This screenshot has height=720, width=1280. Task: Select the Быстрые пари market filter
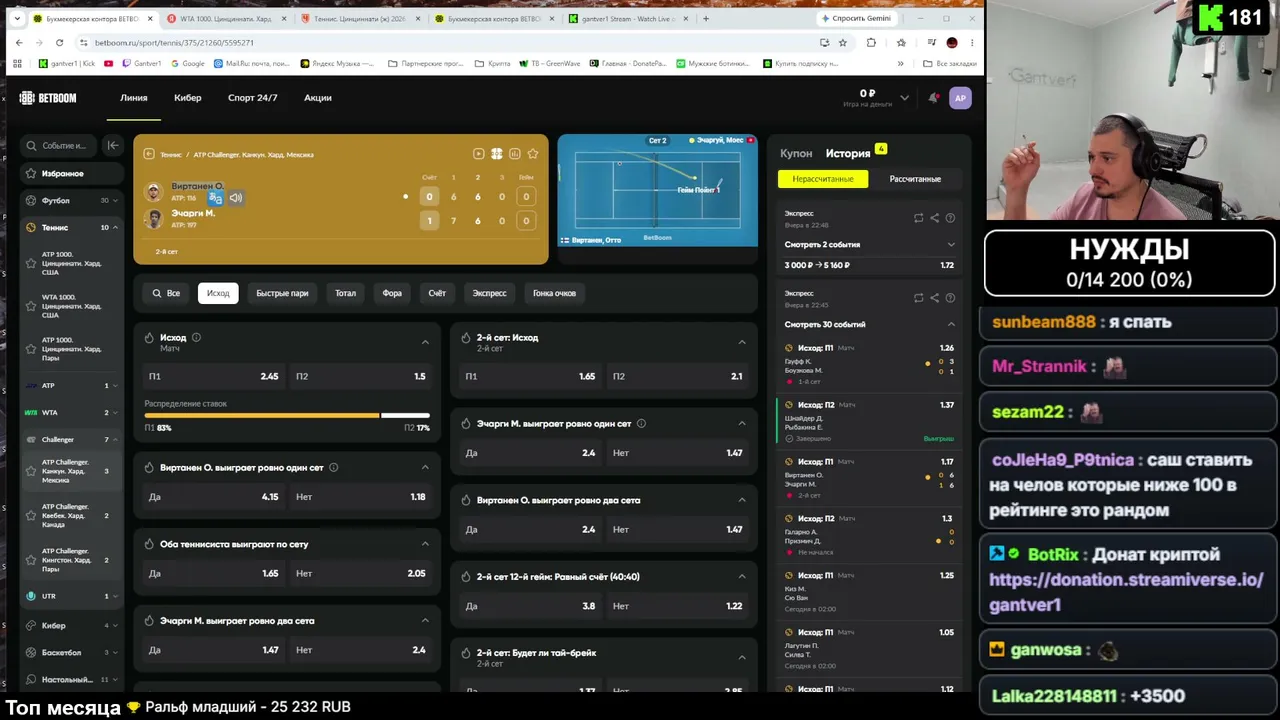282,293
